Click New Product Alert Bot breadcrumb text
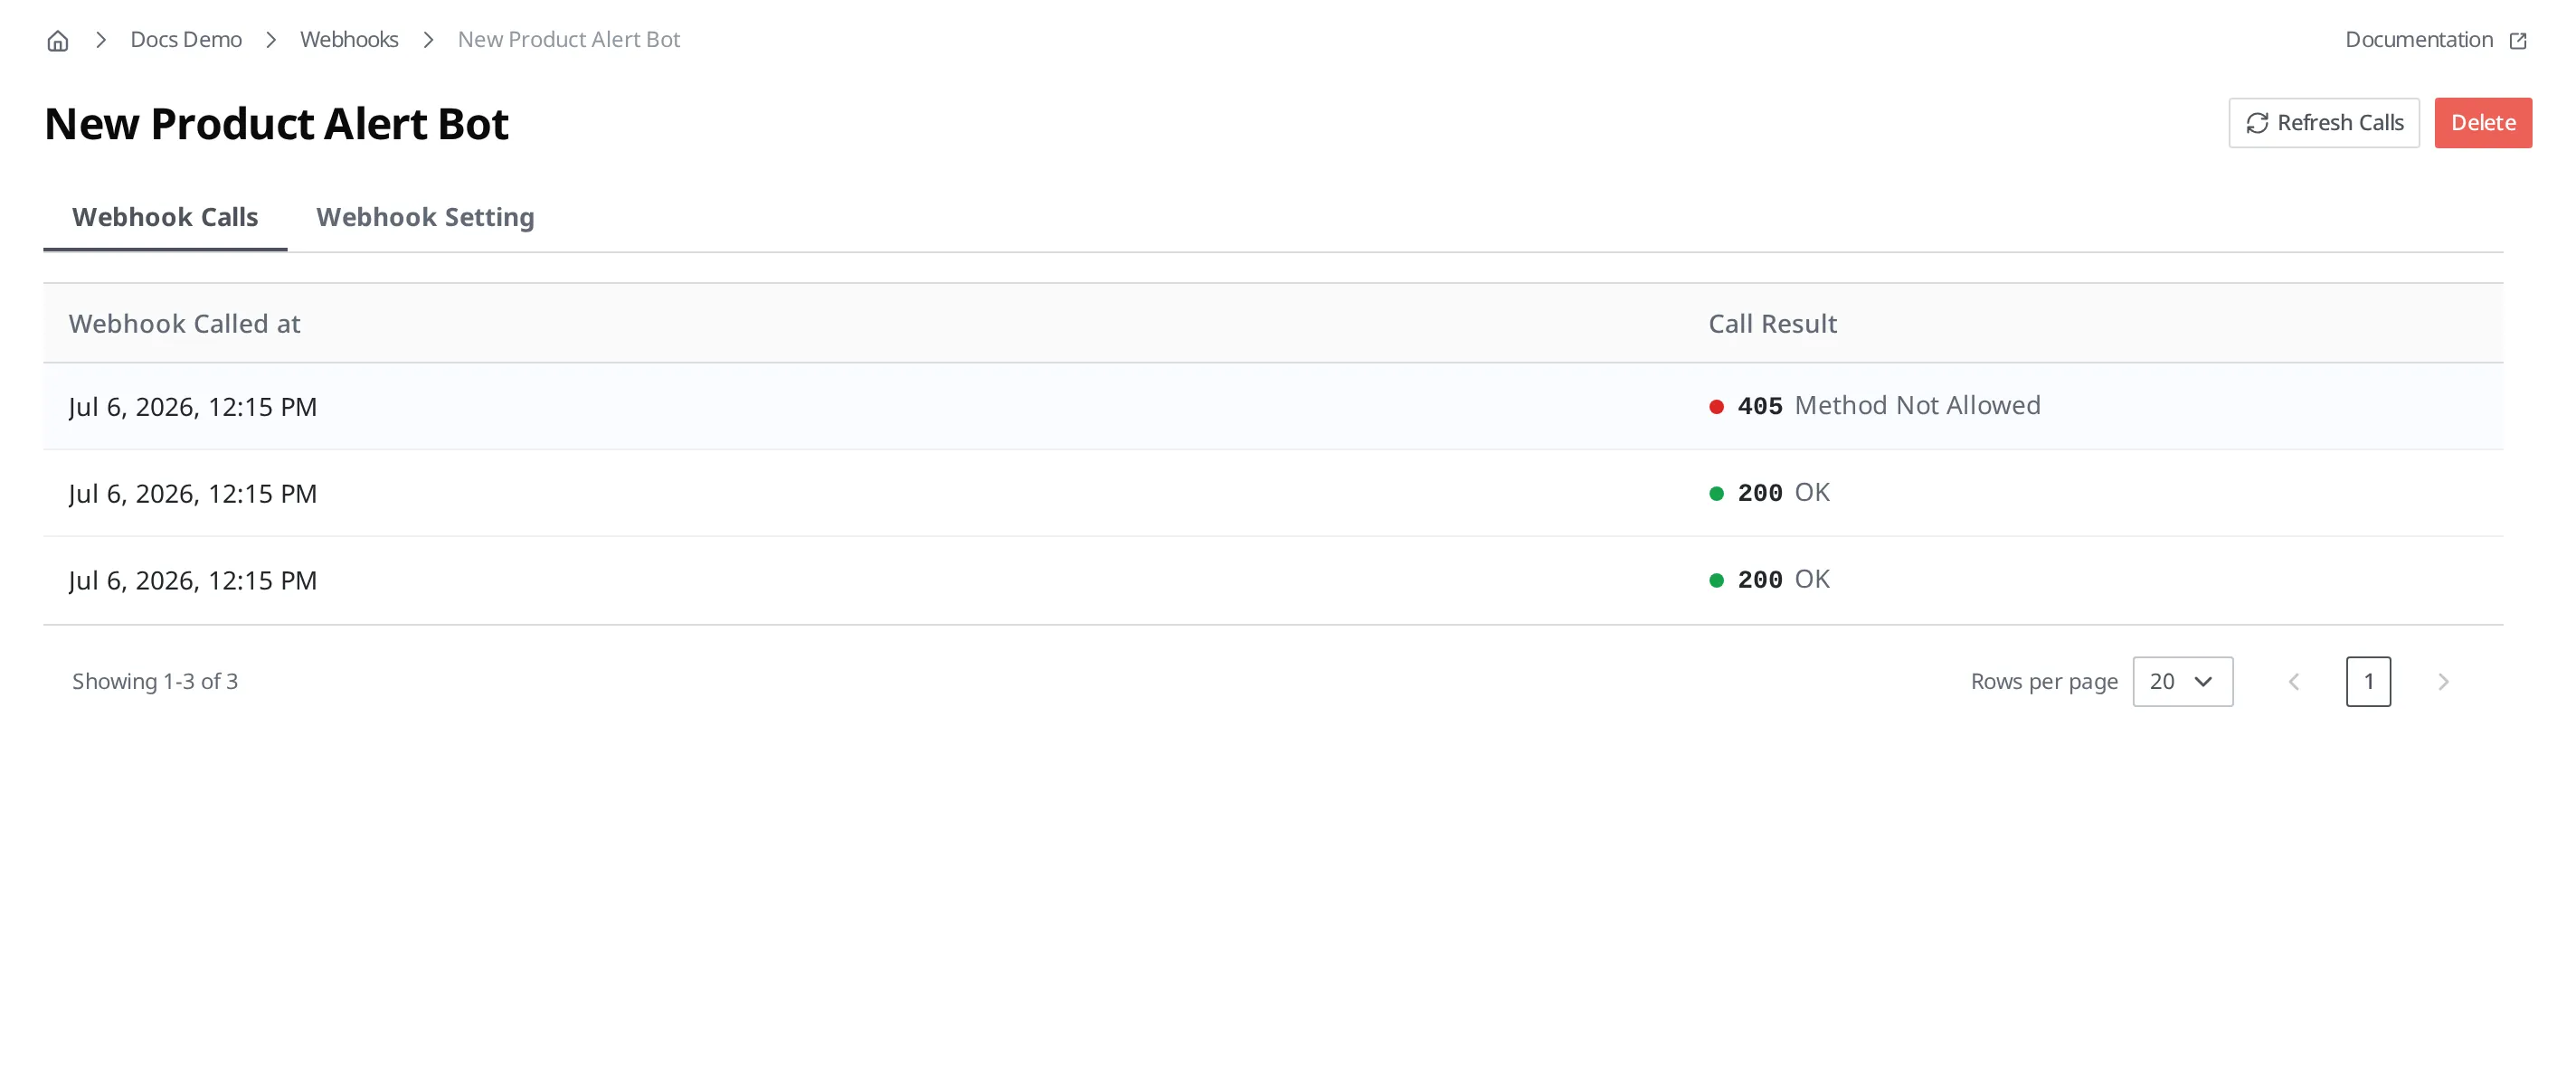Viewport: 2576px width, 1085px height. click(x=569, y=40)
